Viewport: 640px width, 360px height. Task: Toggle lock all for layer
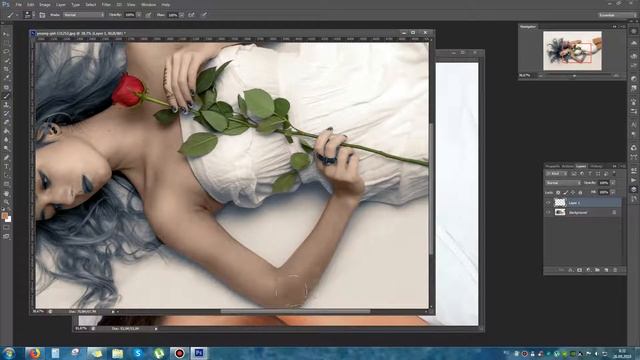580,193
